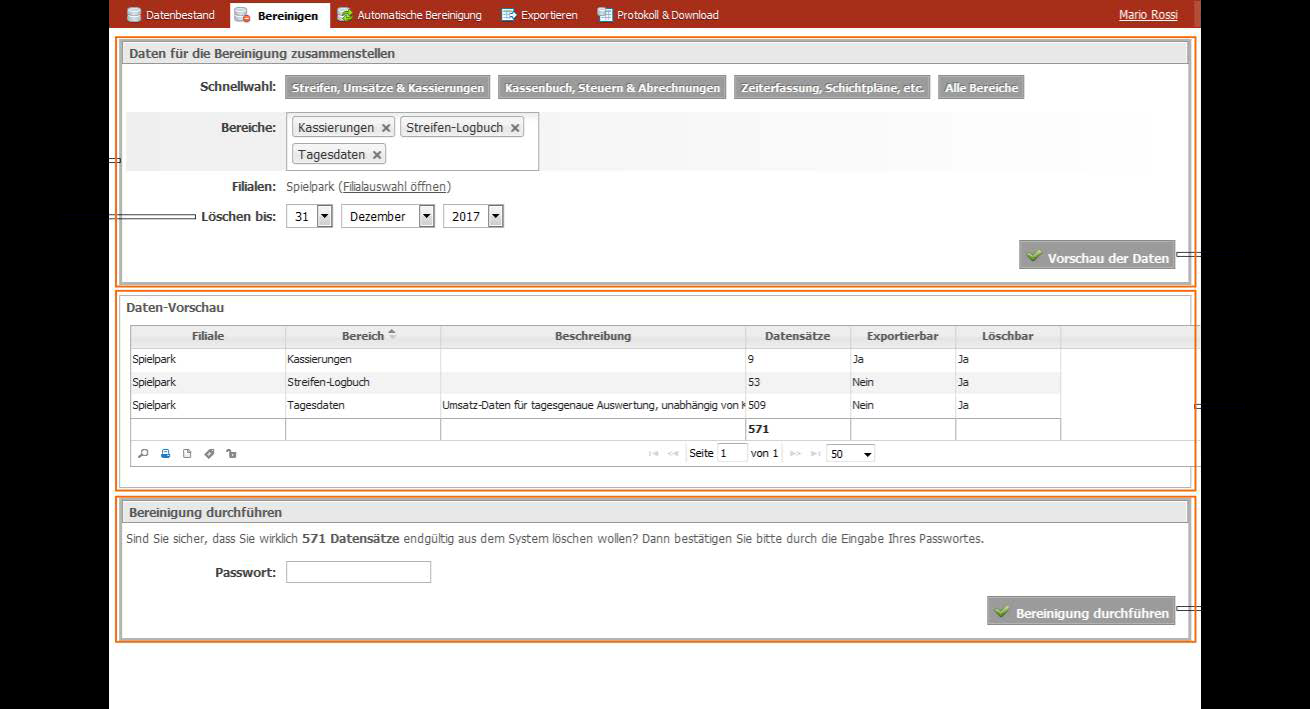This screenshot has height=709, width=1310.
Task: Choose quick selection Zeiterfassung, Schichtpläne, etc.
Action: tap(832, 88)
